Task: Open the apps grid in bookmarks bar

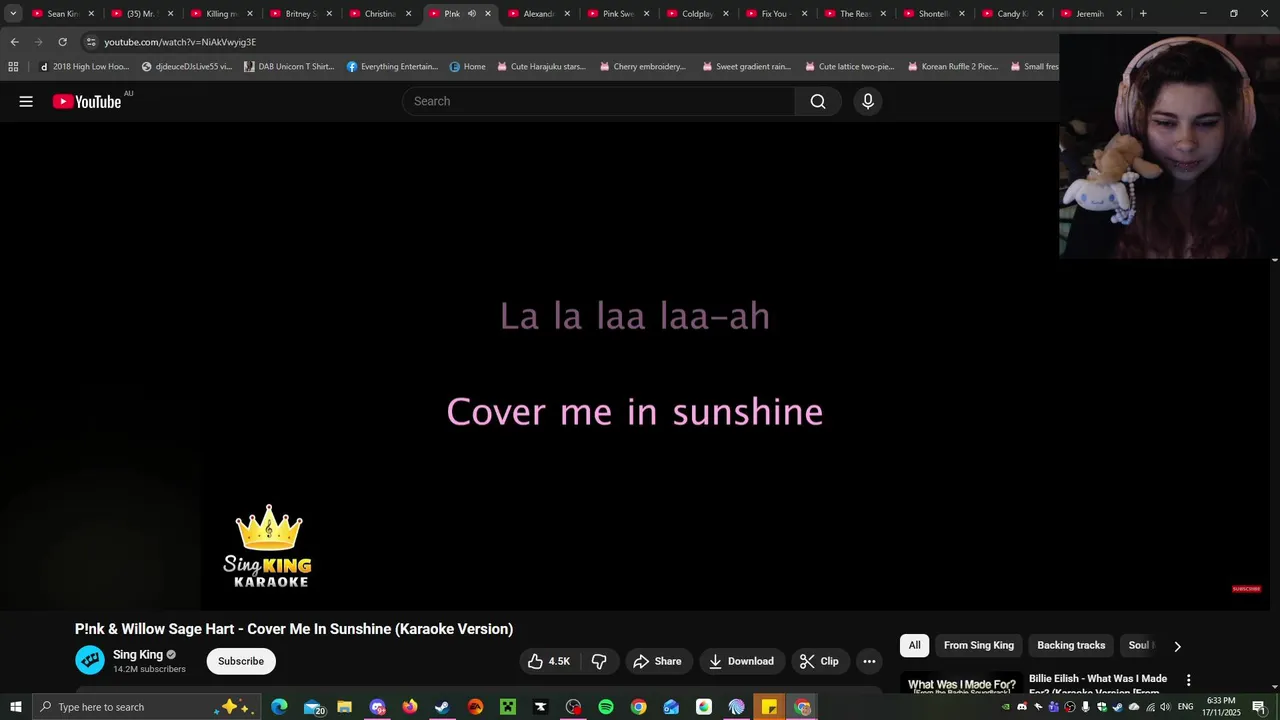Action: pyautogui.click(x=13, y=67)
